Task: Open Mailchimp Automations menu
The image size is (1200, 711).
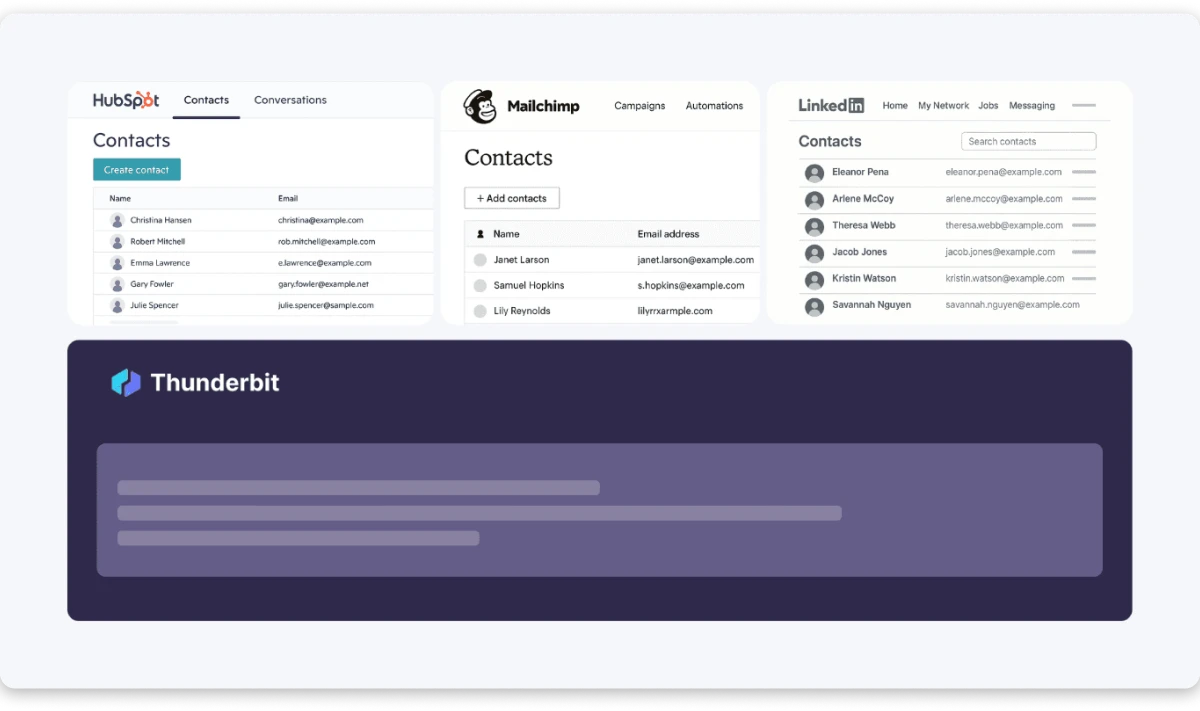Action: (714, 106)
